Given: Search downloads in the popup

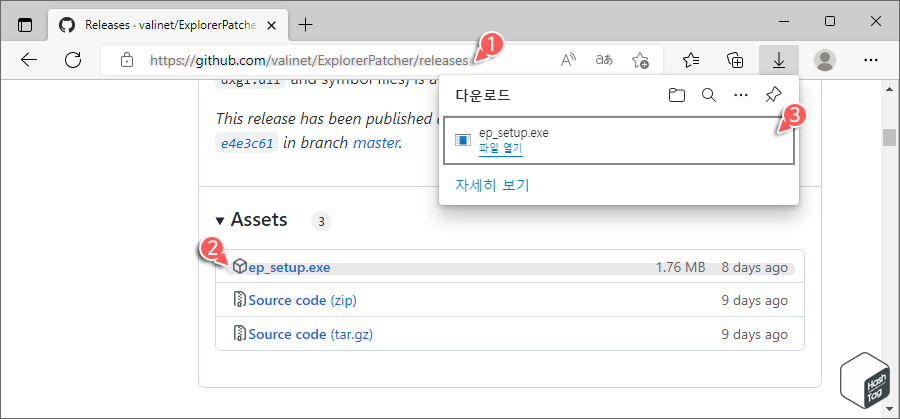Looking at the screenshot, I should pos(709,95).
